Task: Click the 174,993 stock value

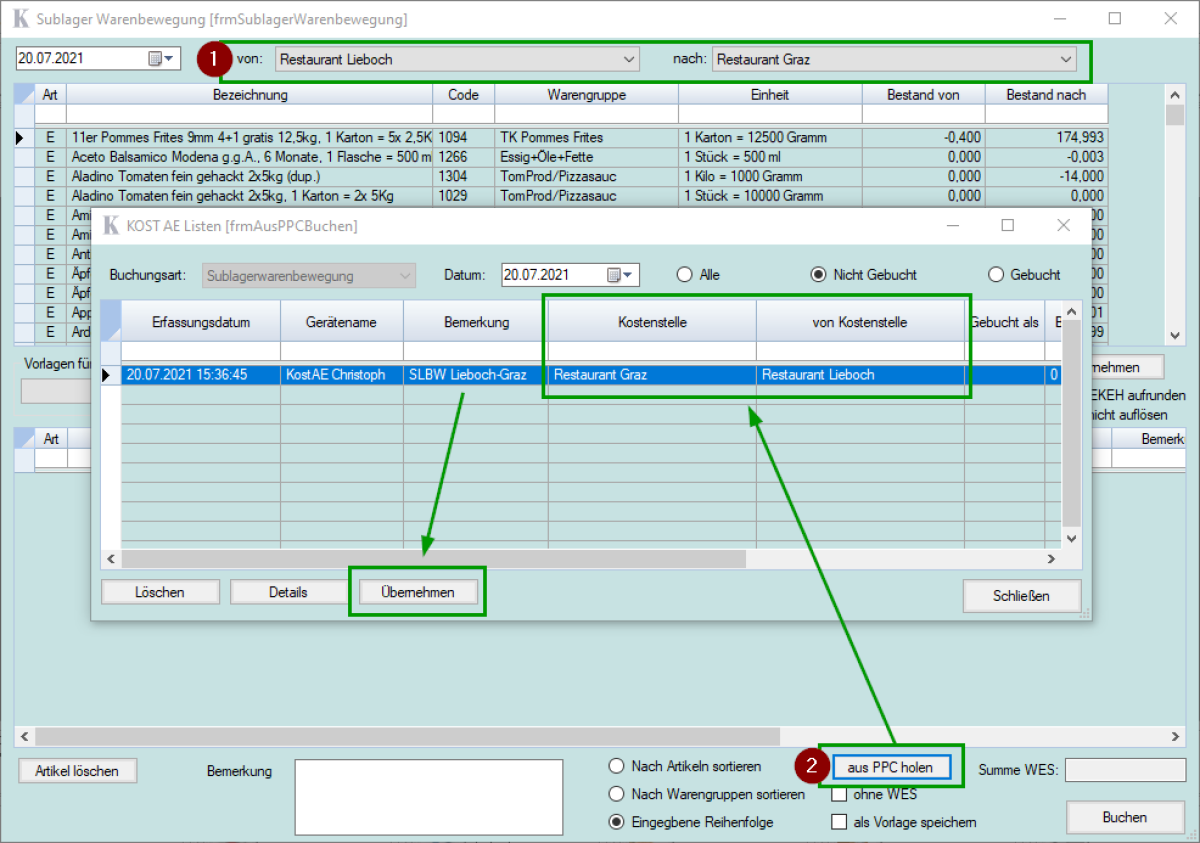Action: click(1046, 137)
